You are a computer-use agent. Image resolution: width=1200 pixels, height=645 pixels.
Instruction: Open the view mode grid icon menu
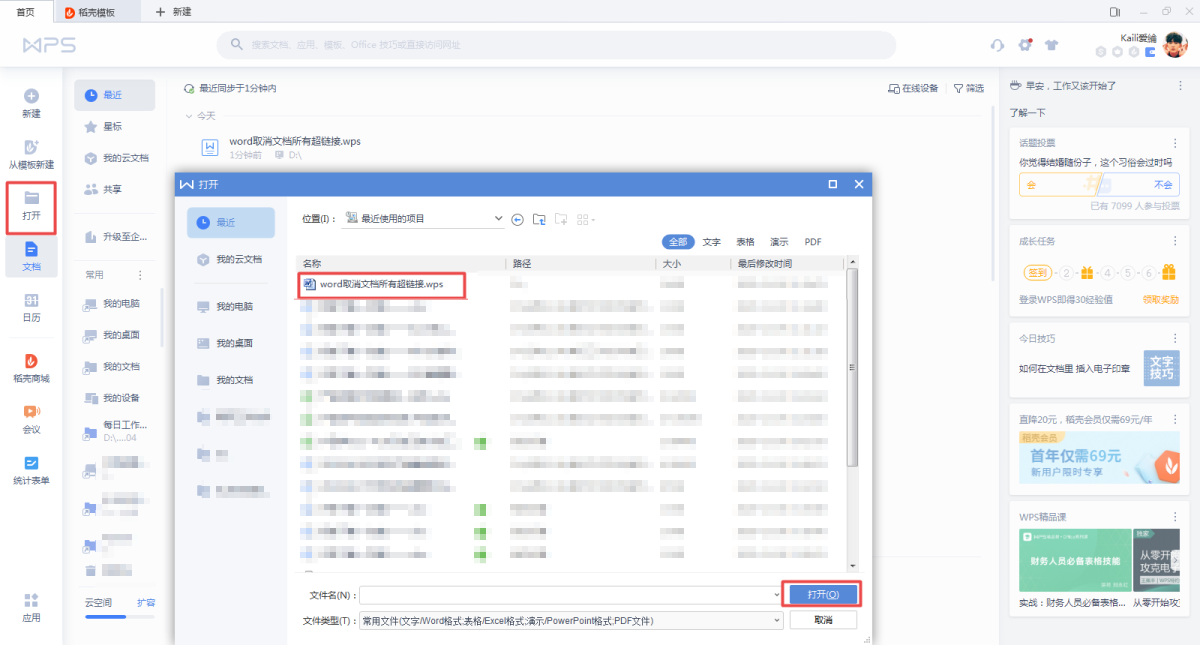click(585, 219)
